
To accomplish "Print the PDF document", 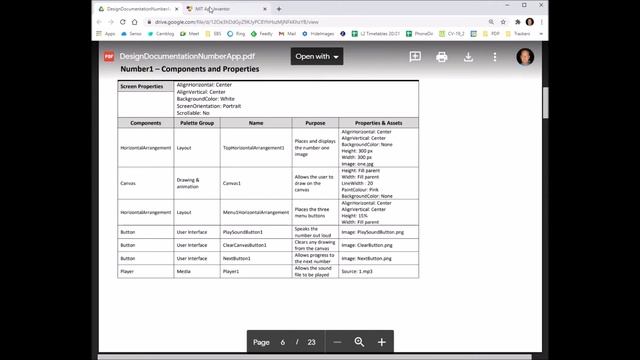I will click(442, 57).
